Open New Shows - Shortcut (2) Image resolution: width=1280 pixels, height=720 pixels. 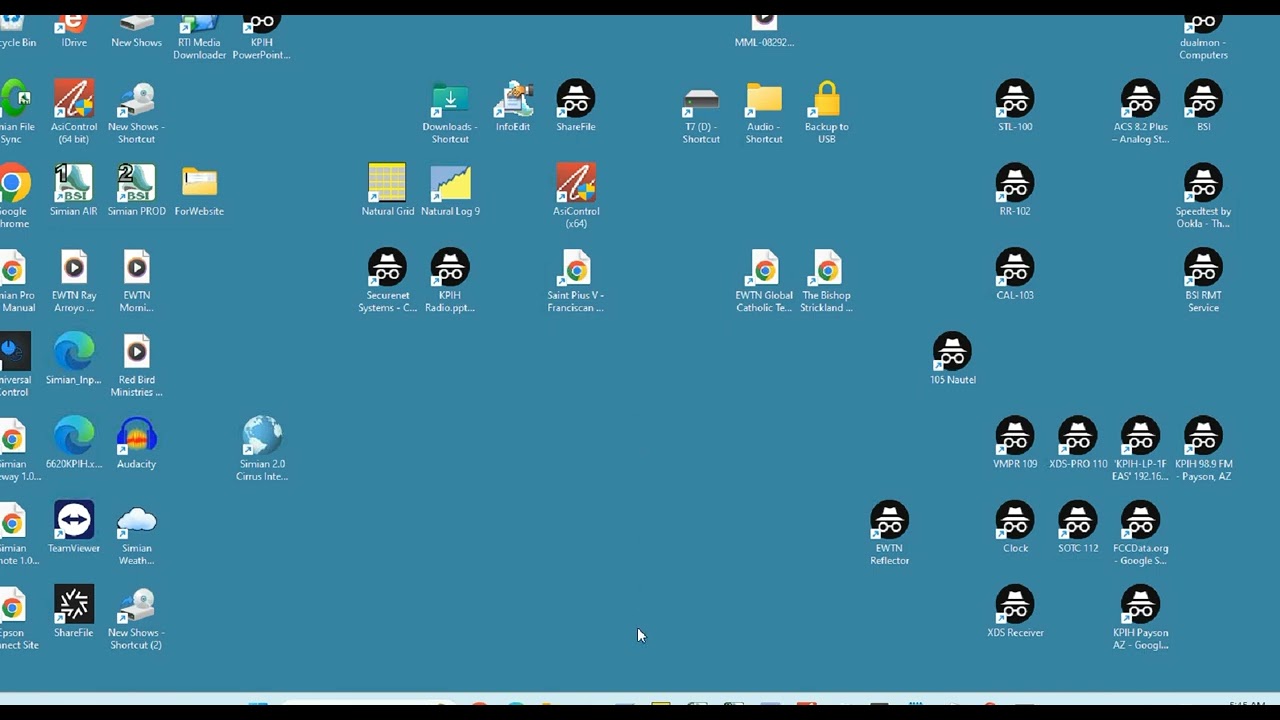[136, 617]
